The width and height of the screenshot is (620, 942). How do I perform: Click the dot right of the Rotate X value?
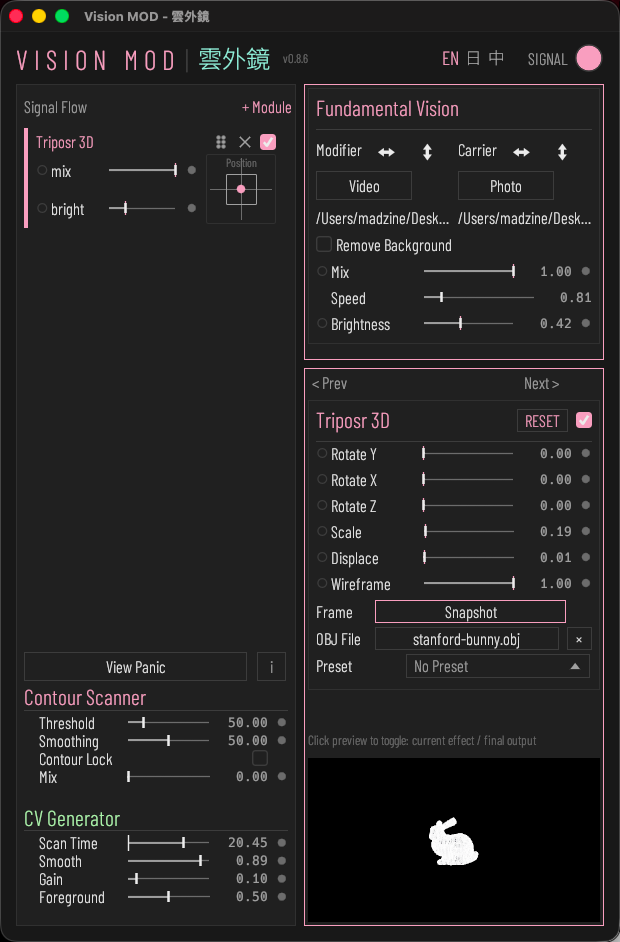coord(586,479)
